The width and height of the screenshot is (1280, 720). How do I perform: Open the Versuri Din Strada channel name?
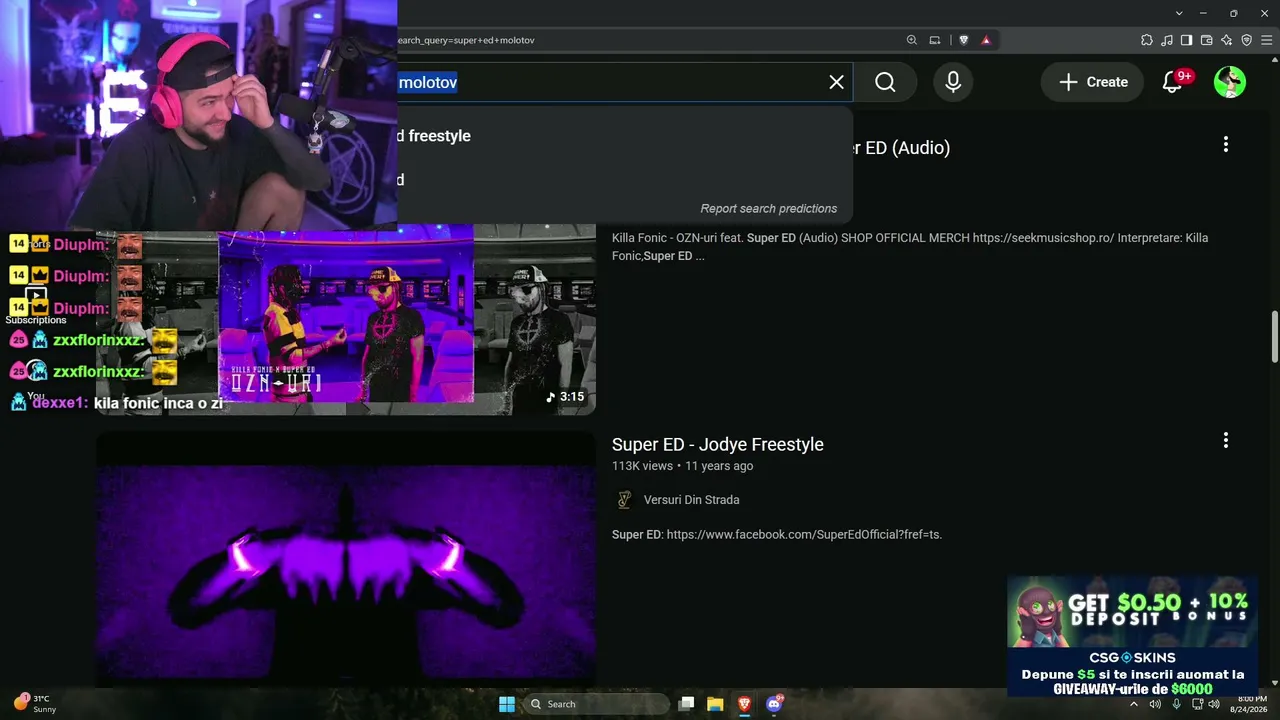point(692,500)
